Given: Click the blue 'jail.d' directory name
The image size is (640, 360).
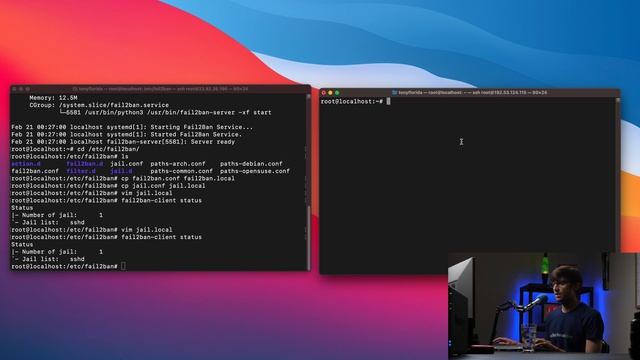Looking at the screenshot, I should (121, 171).
